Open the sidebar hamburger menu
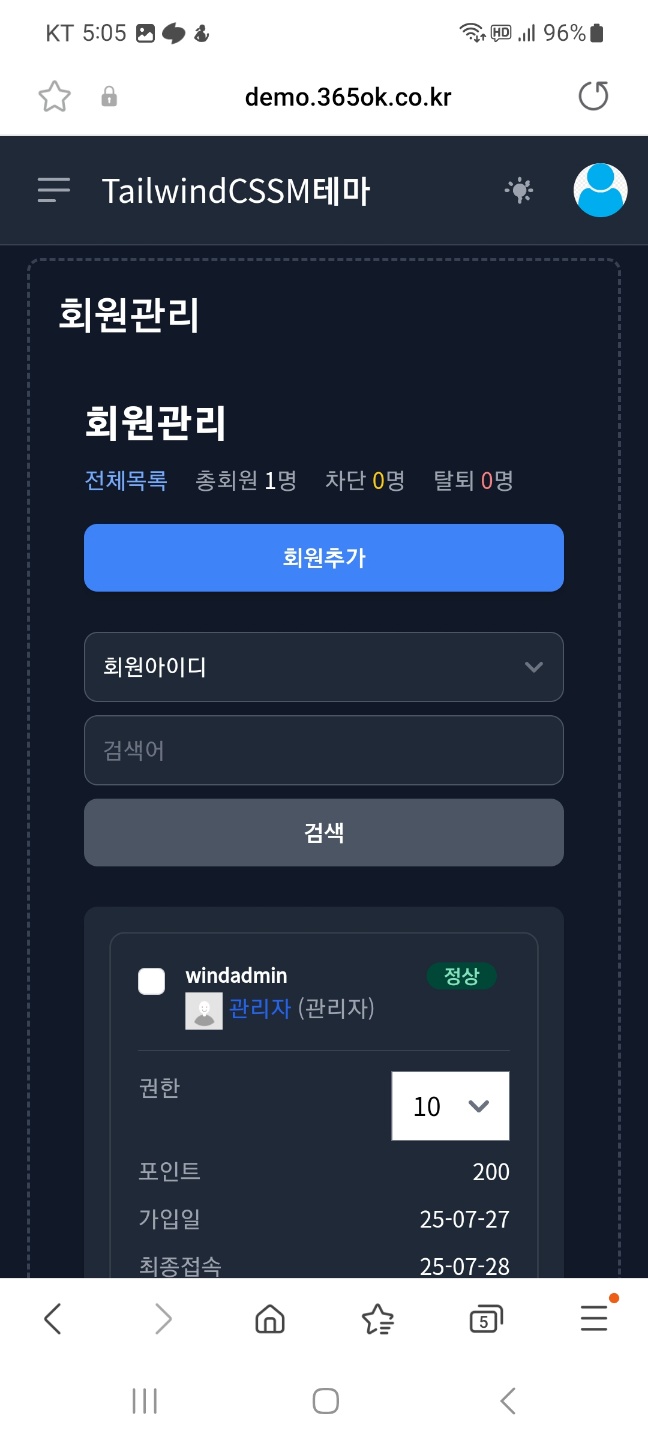648x1440 pixels. [x=54, y=190]
